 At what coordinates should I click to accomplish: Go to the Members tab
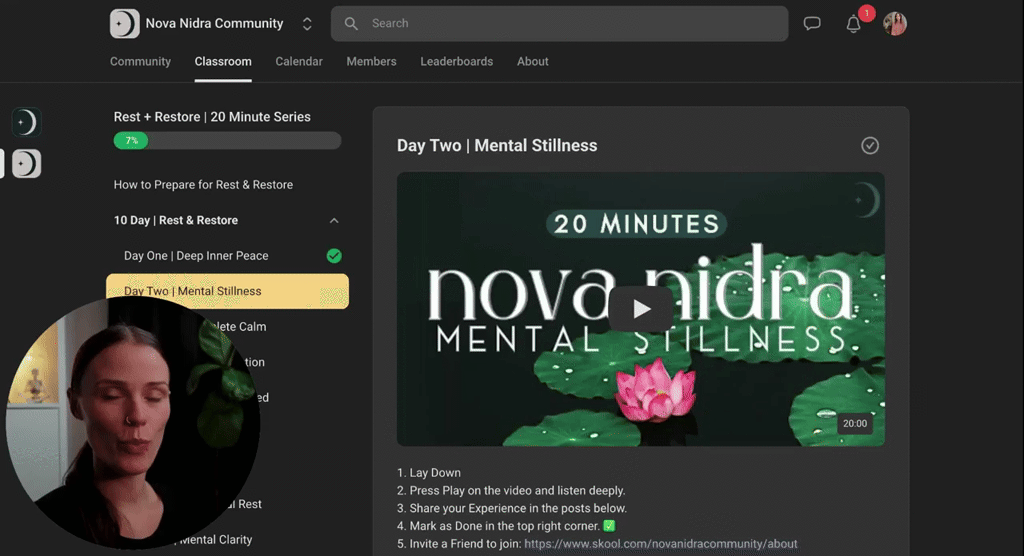pyautogui.click(x=372, y=61)
